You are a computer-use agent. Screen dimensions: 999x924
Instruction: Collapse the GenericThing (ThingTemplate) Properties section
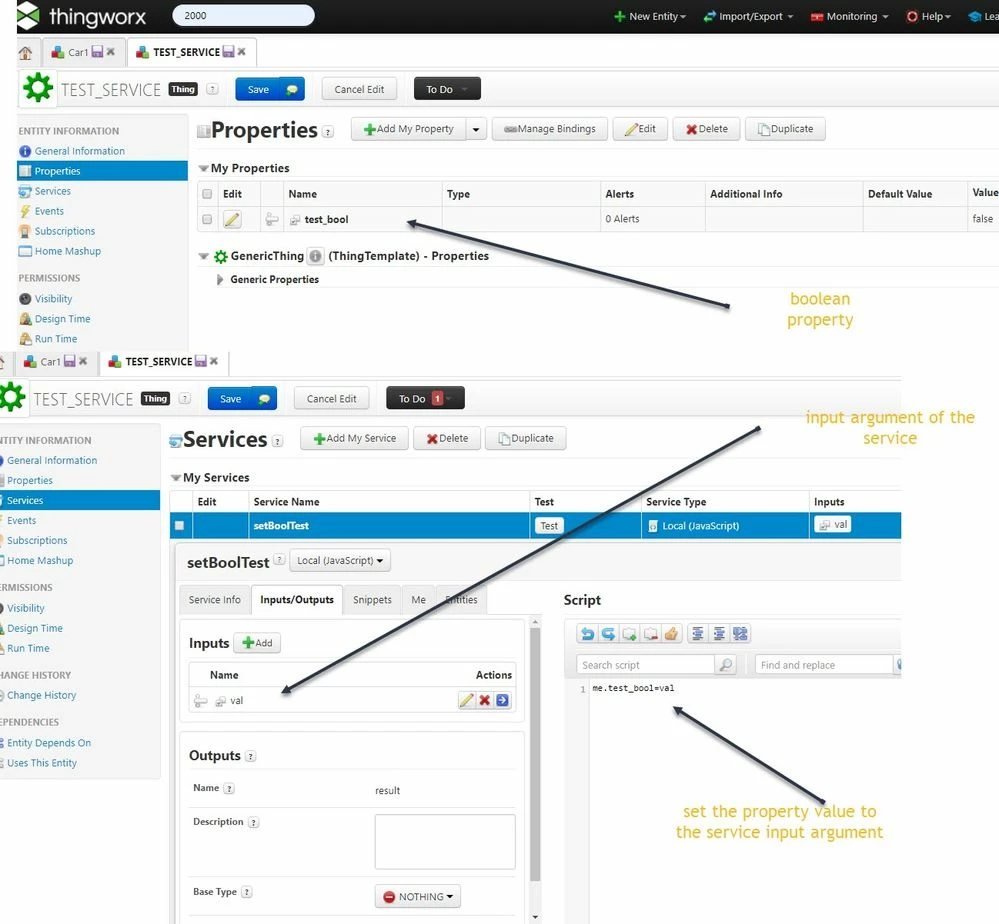tap(203, 256)
